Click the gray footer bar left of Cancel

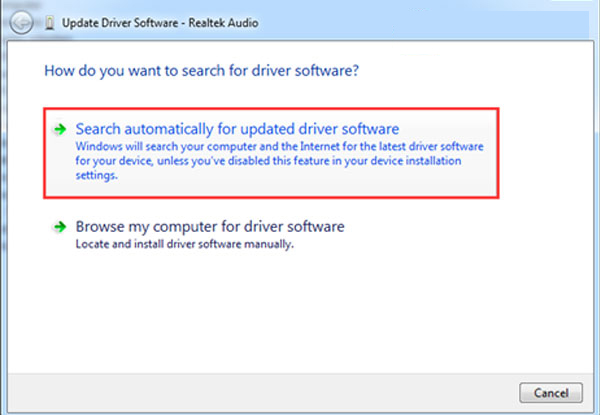[x=260, y=393]
